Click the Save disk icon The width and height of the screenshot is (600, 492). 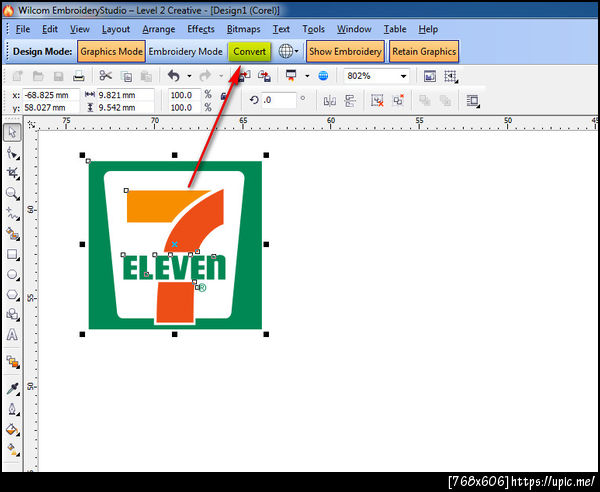click(x=58, y=76)
